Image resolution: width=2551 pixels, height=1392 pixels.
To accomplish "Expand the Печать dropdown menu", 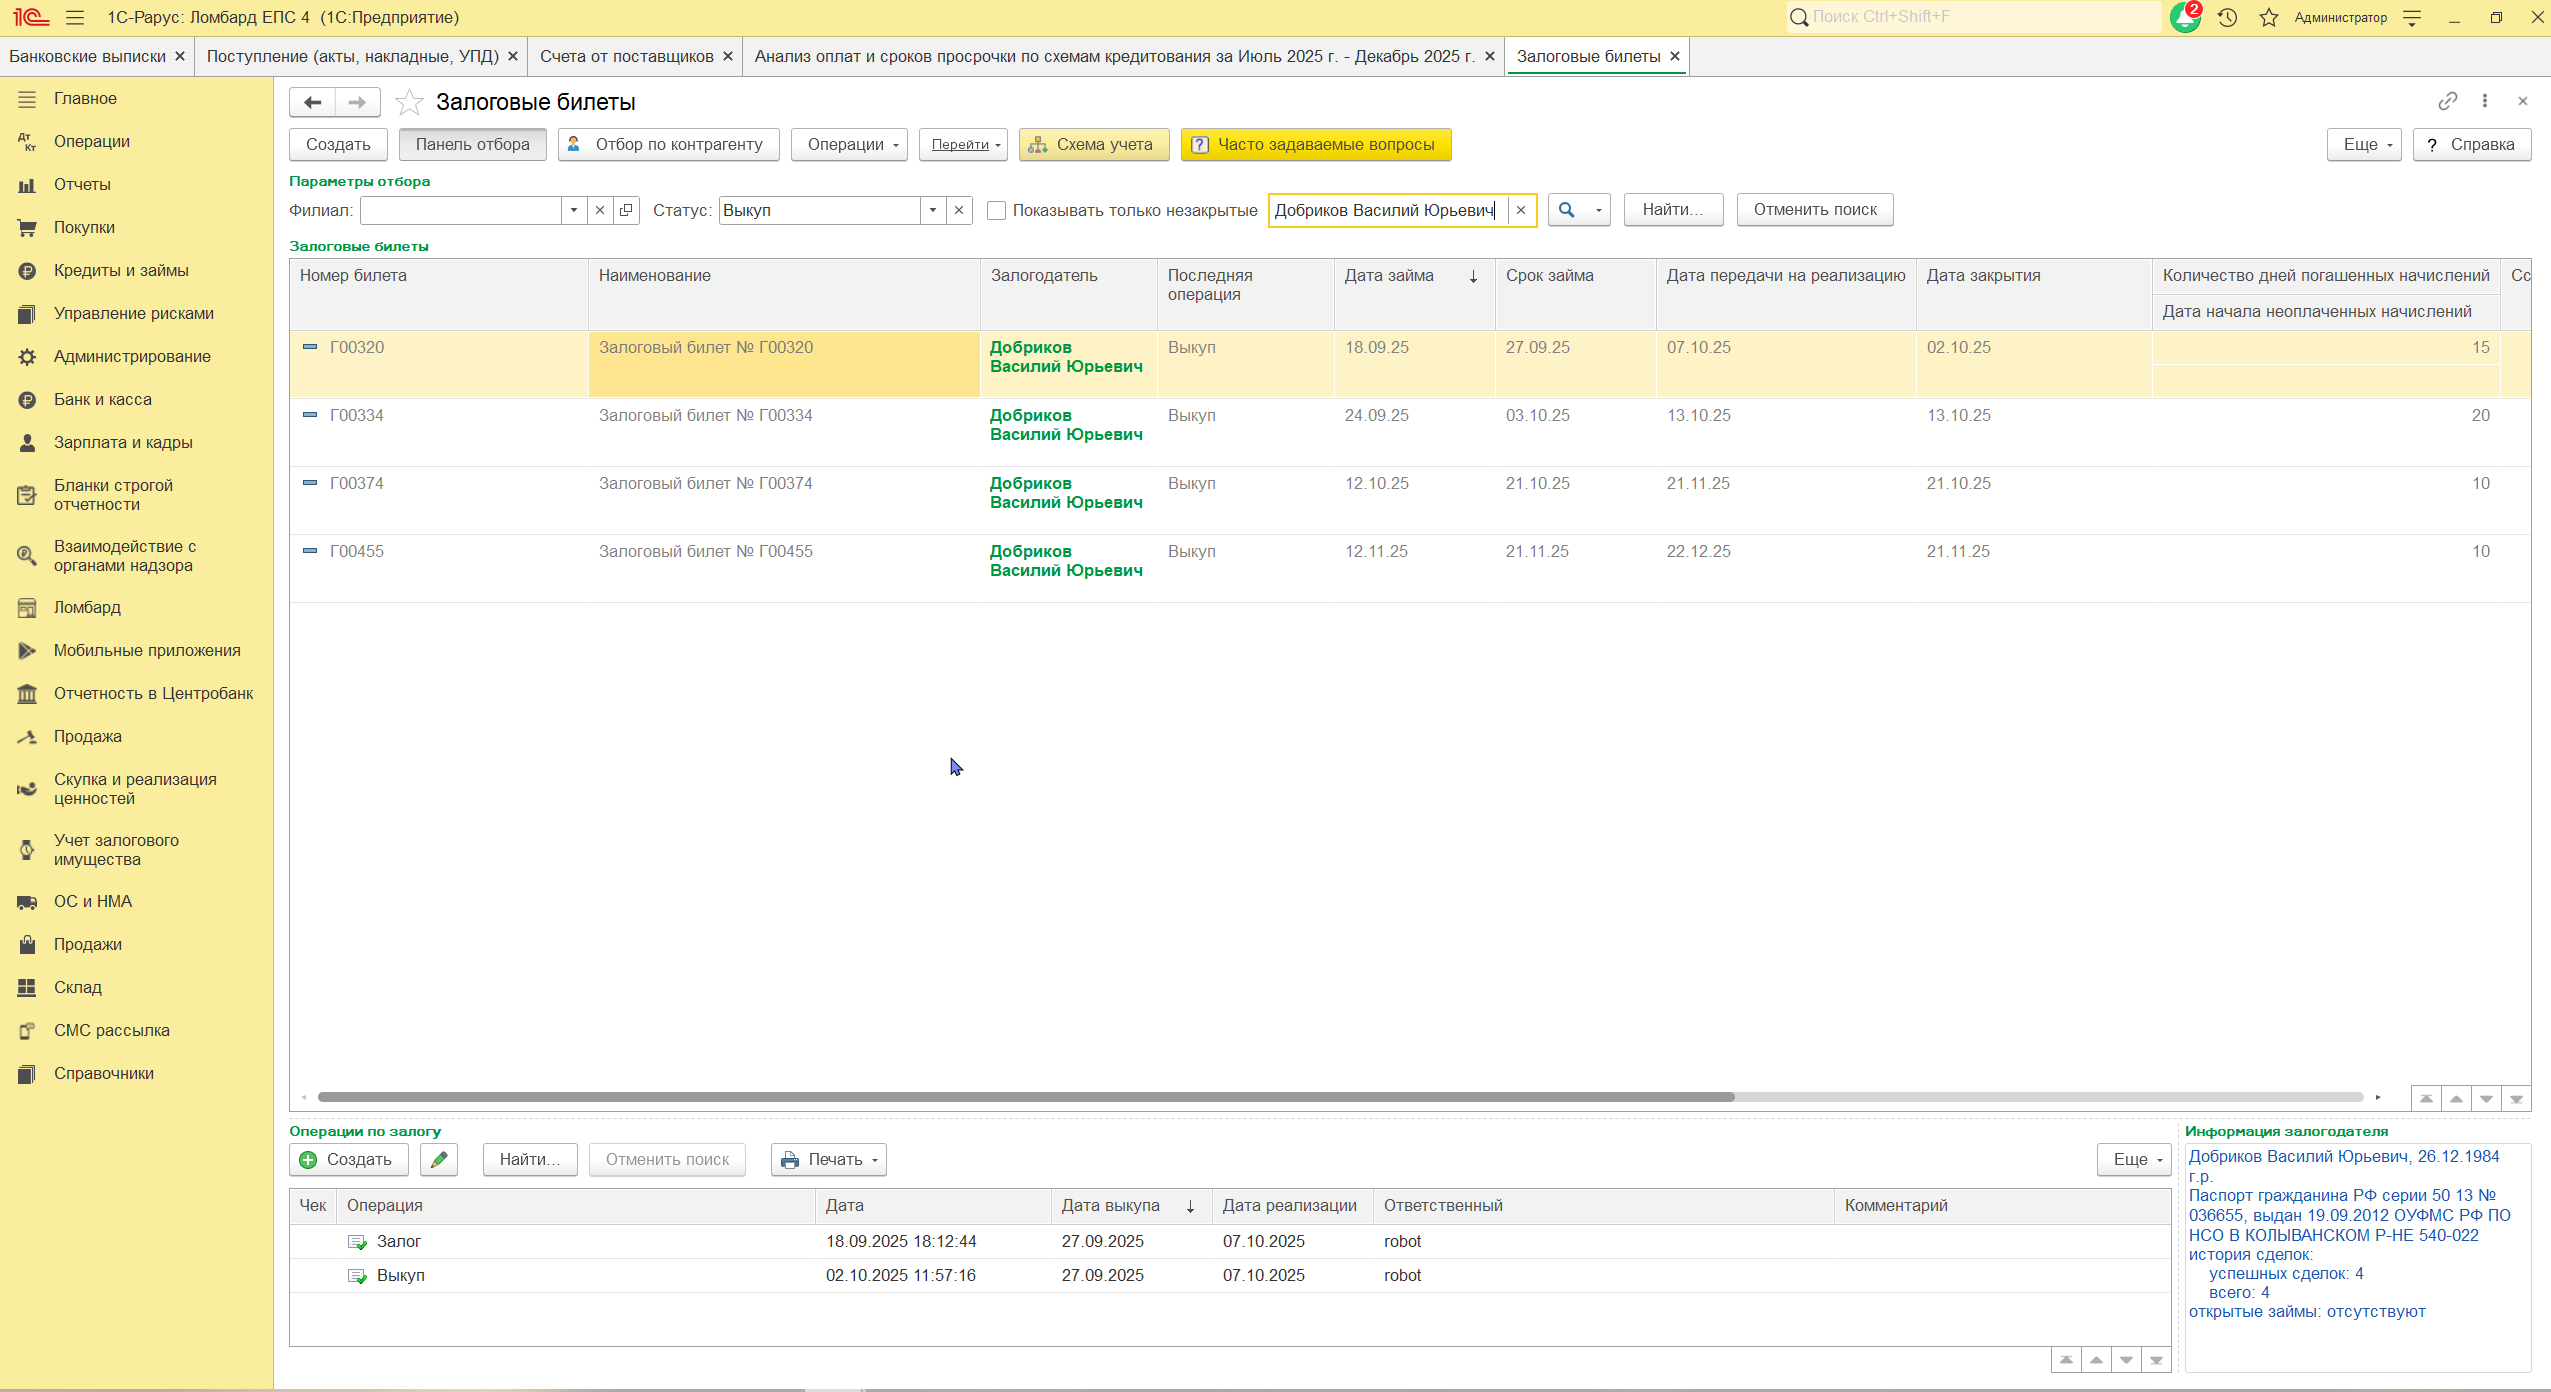I will pos(829,1159).
